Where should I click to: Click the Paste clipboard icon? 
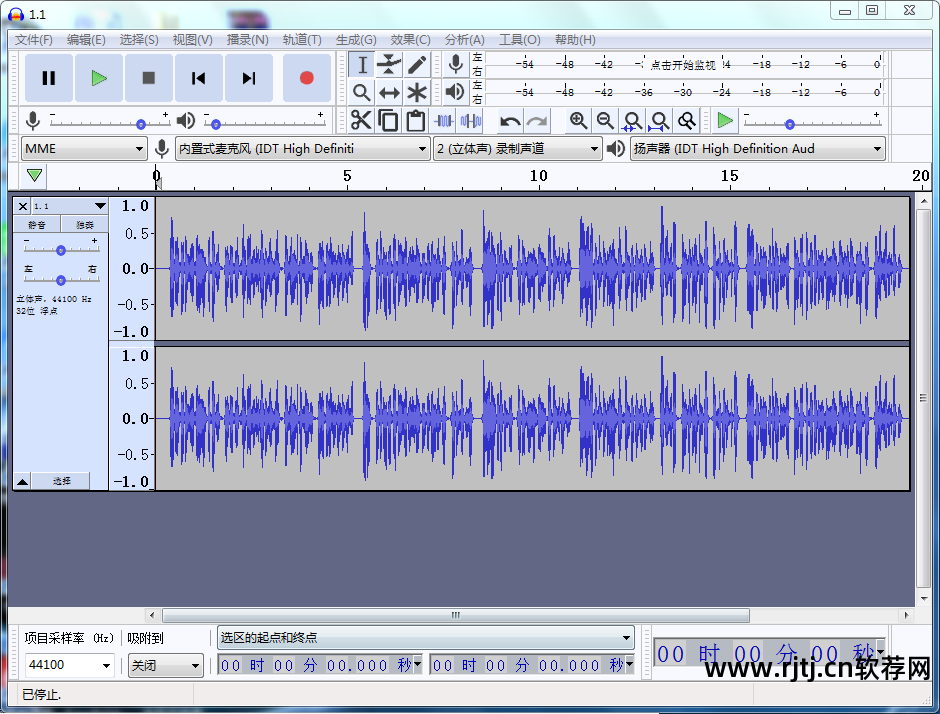(x=416, y=121)
